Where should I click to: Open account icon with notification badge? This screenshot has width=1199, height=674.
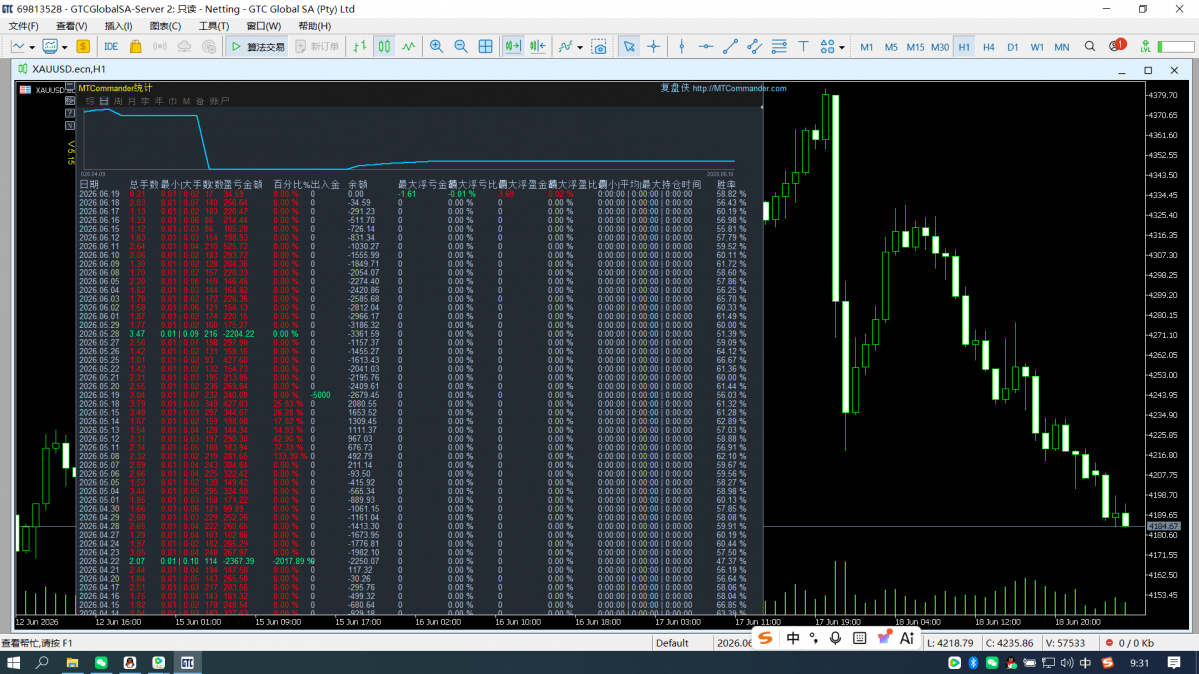tap(1116, 46)
